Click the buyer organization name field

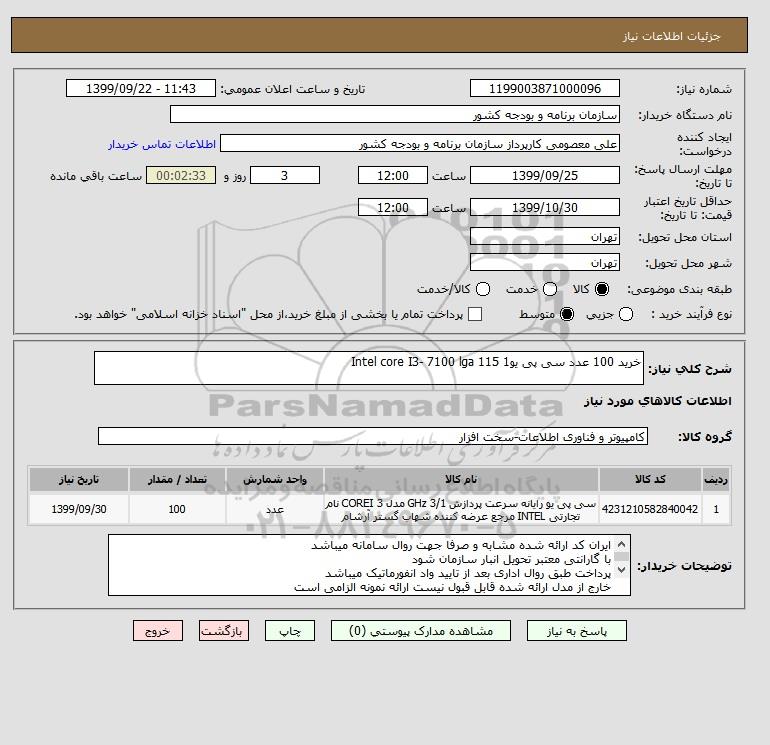point(395,114)
